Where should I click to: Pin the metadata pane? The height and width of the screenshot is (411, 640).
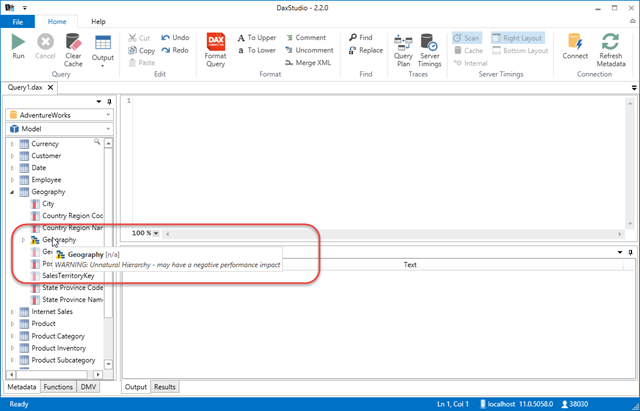(109, 102)
